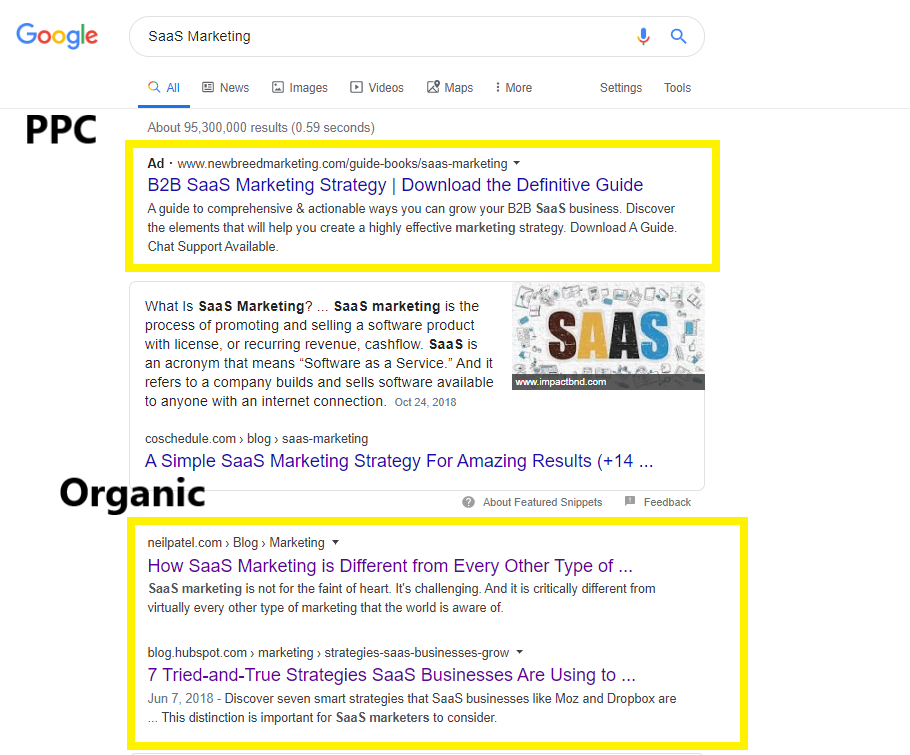Viewport: 910px width, 755px height.
Task: Click the Feedback flag icon
Action: click(x=630, y=502)
